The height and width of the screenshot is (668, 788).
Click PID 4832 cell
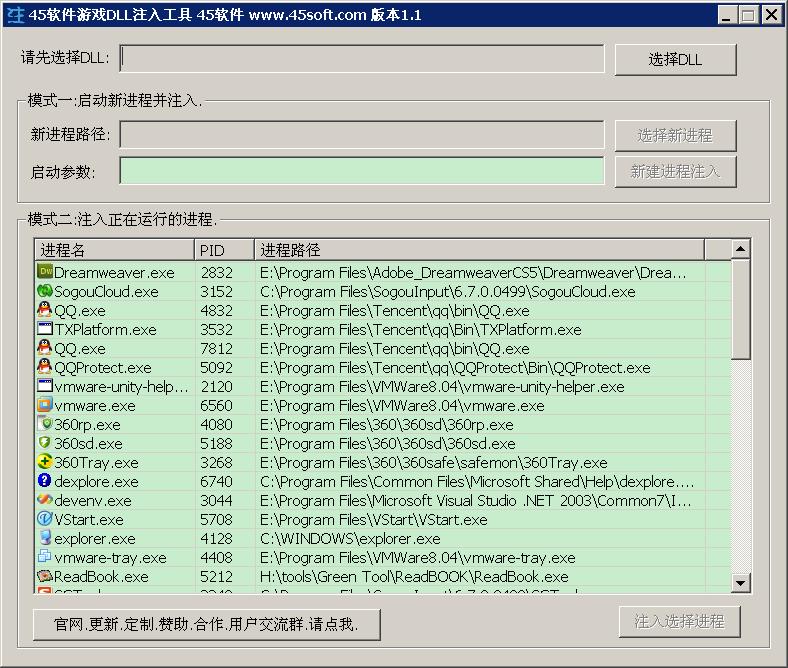tap(217, 311)
